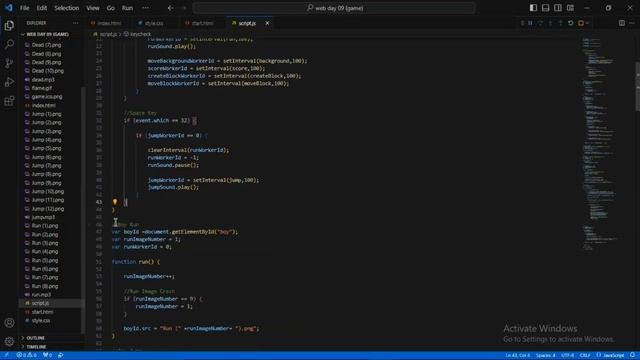Image resolution: width=640 pixels, height=360 pixels.
Task: Expand the TIMELINE section
Action: [37, 347]
